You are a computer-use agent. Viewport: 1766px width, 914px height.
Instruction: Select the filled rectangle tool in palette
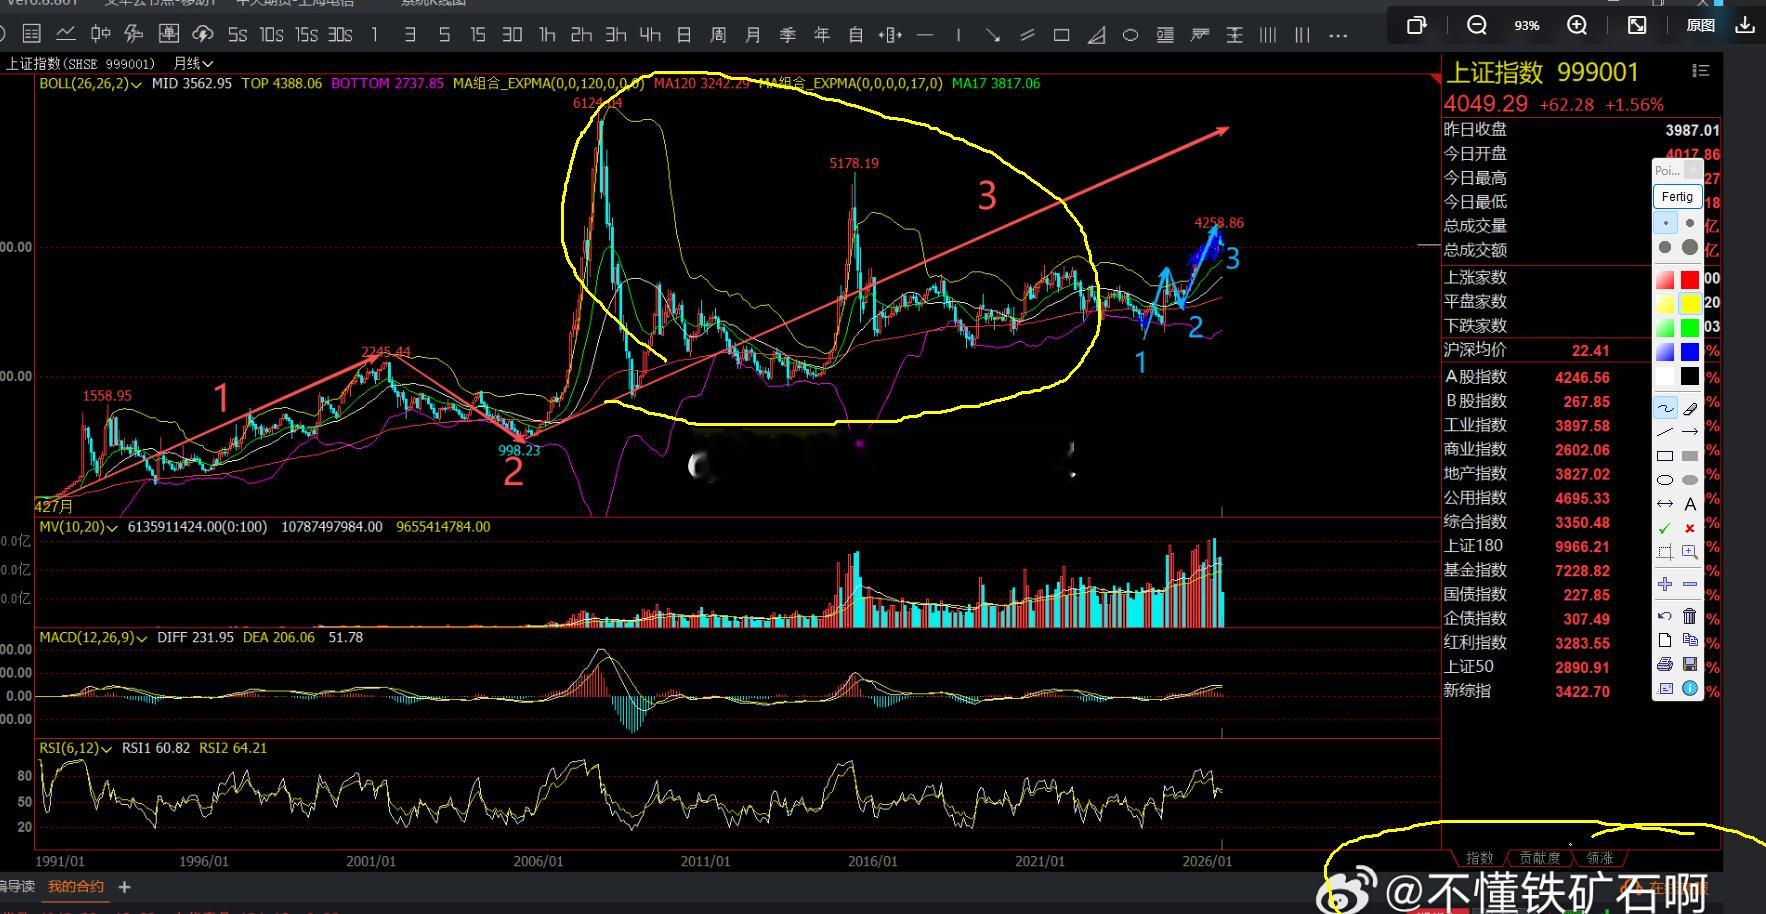coord(1690,456)
